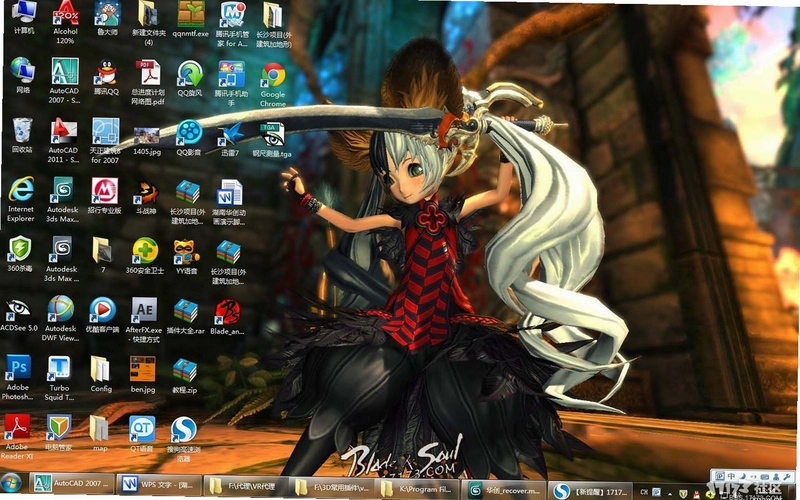This screenshot has height=500, width=800.
Task: Launch the 斗战神 game shortcut
Action: point(146,197)
